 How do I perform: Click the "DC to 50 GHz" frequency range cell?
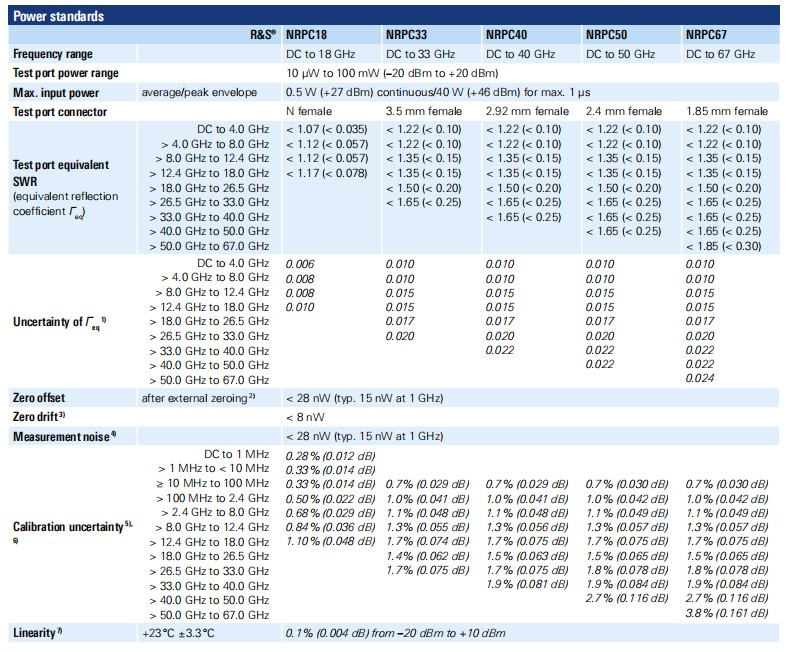pyautogui.click(x=620, y=54)
